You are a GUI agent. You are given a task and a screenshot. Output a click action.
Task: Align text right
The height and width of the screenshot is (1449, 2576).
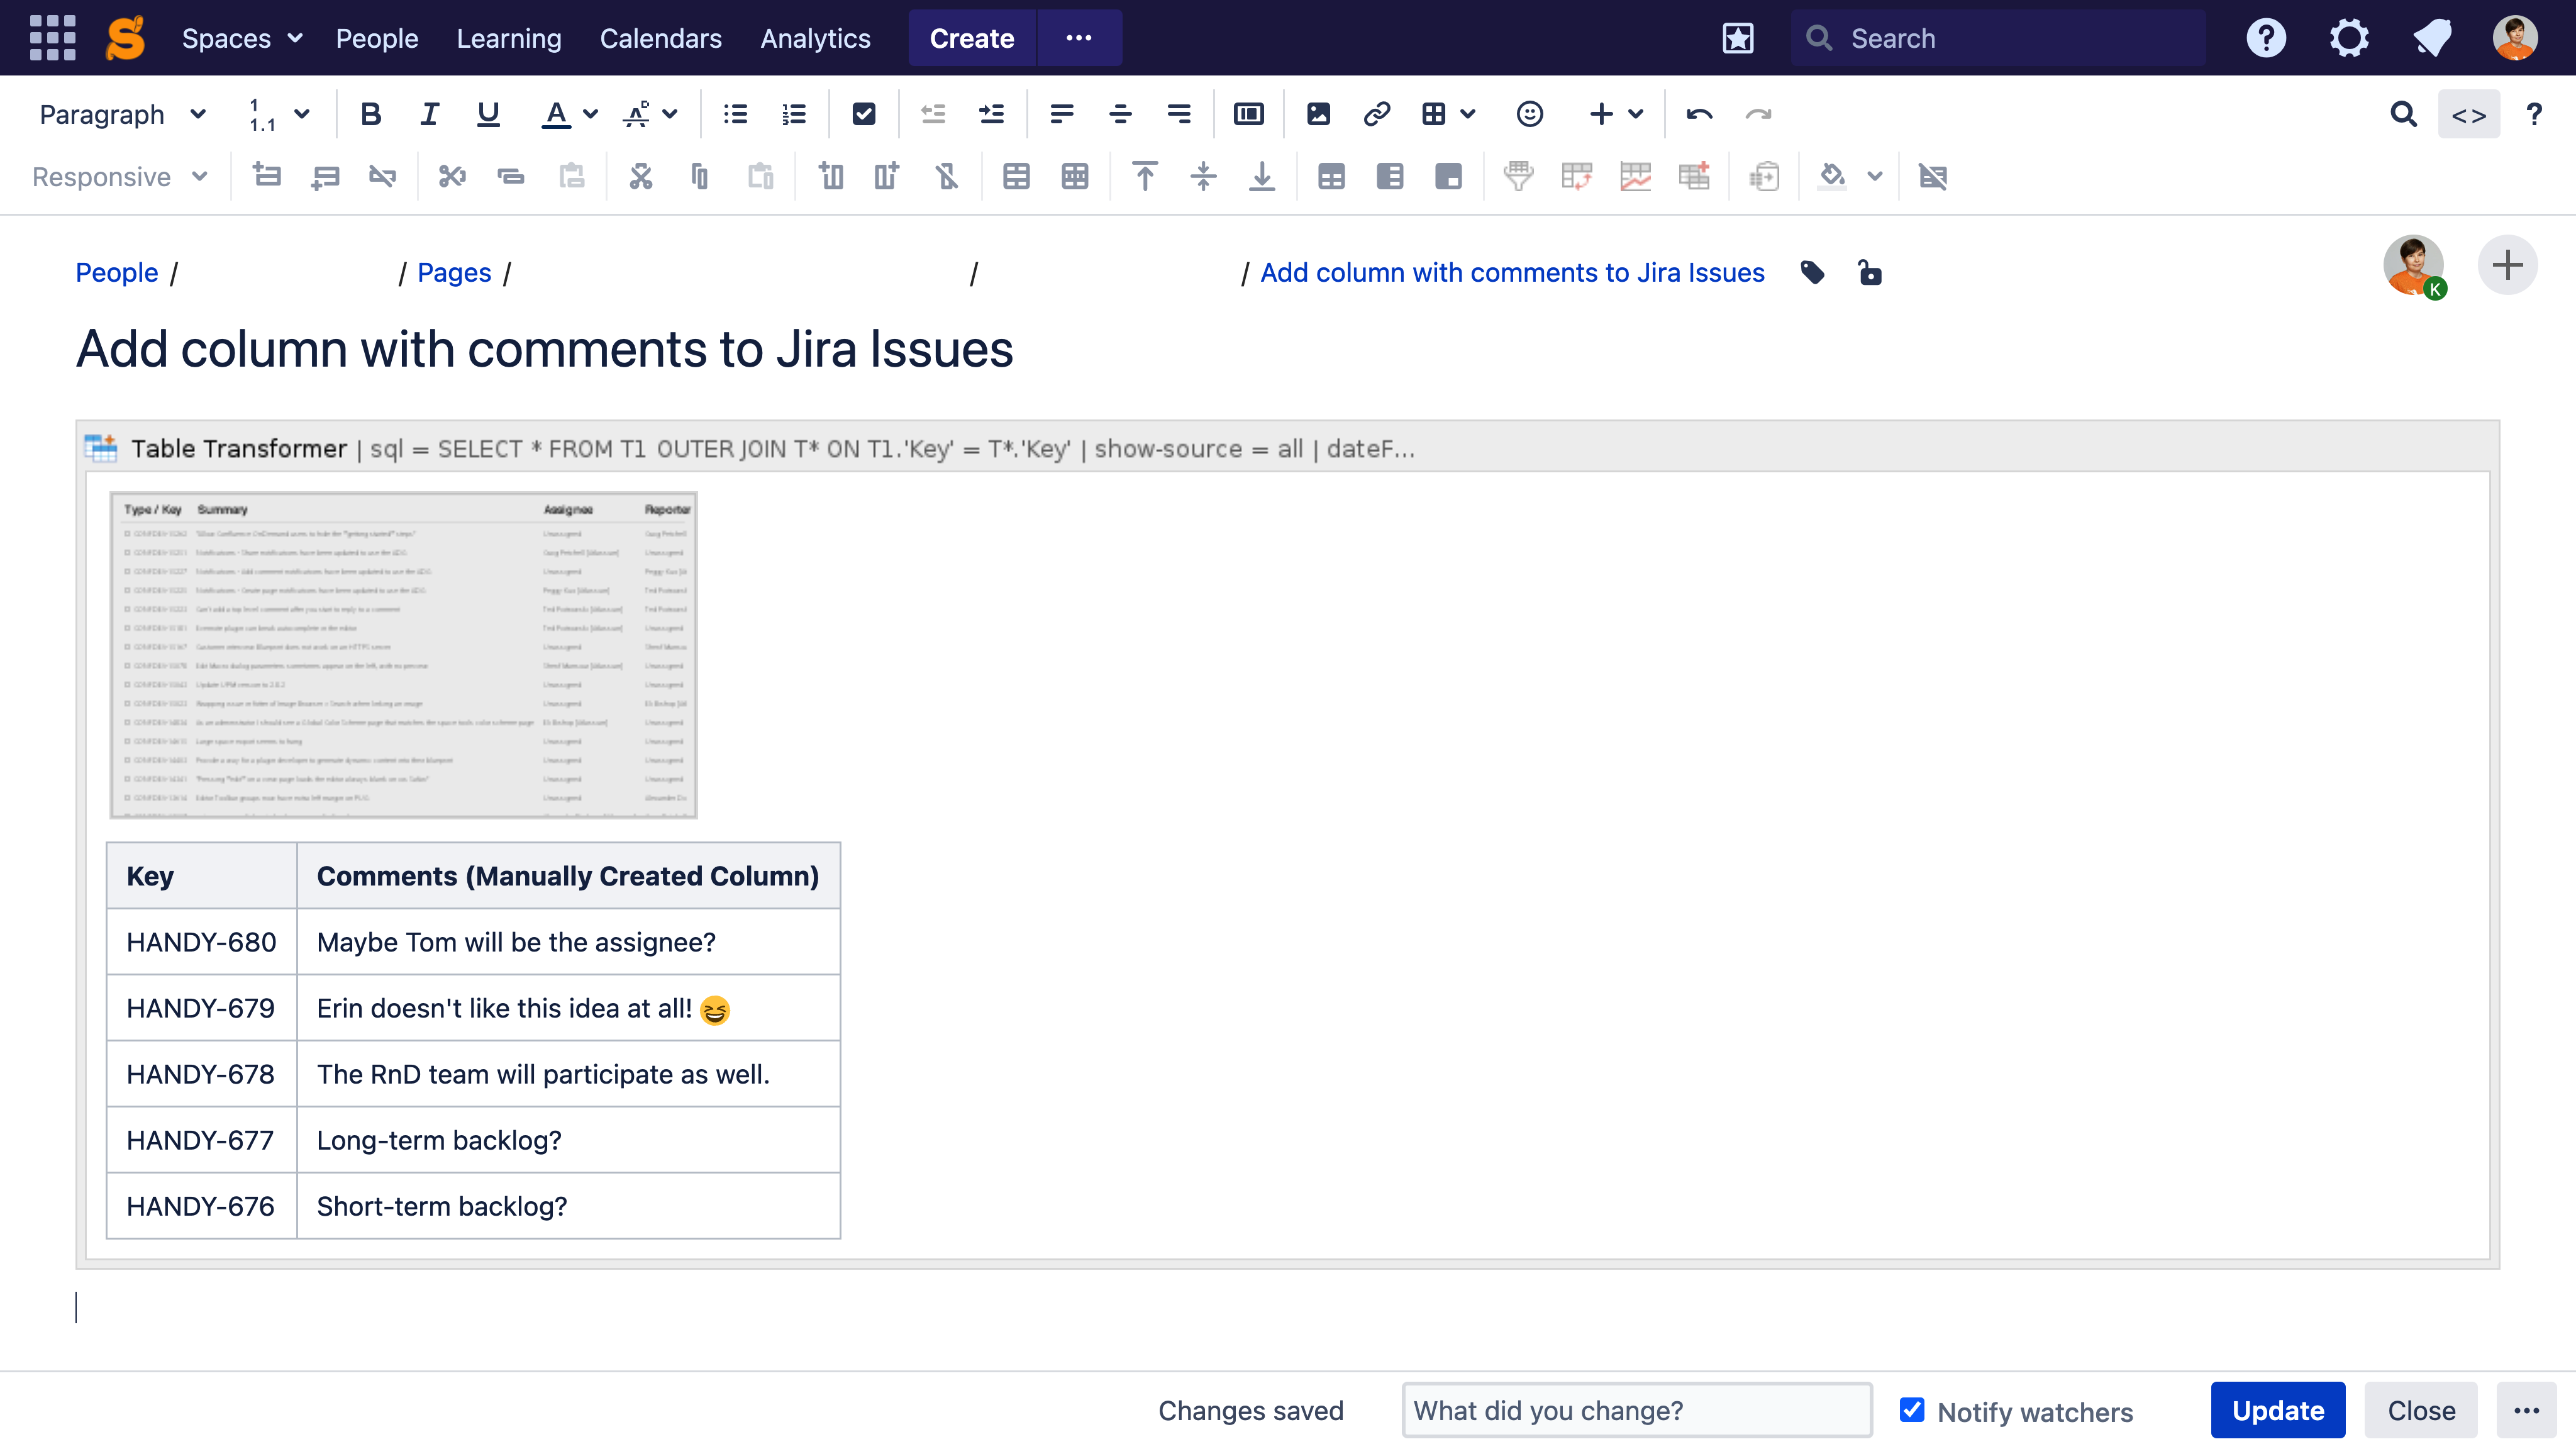click(x=1179, y=114)
